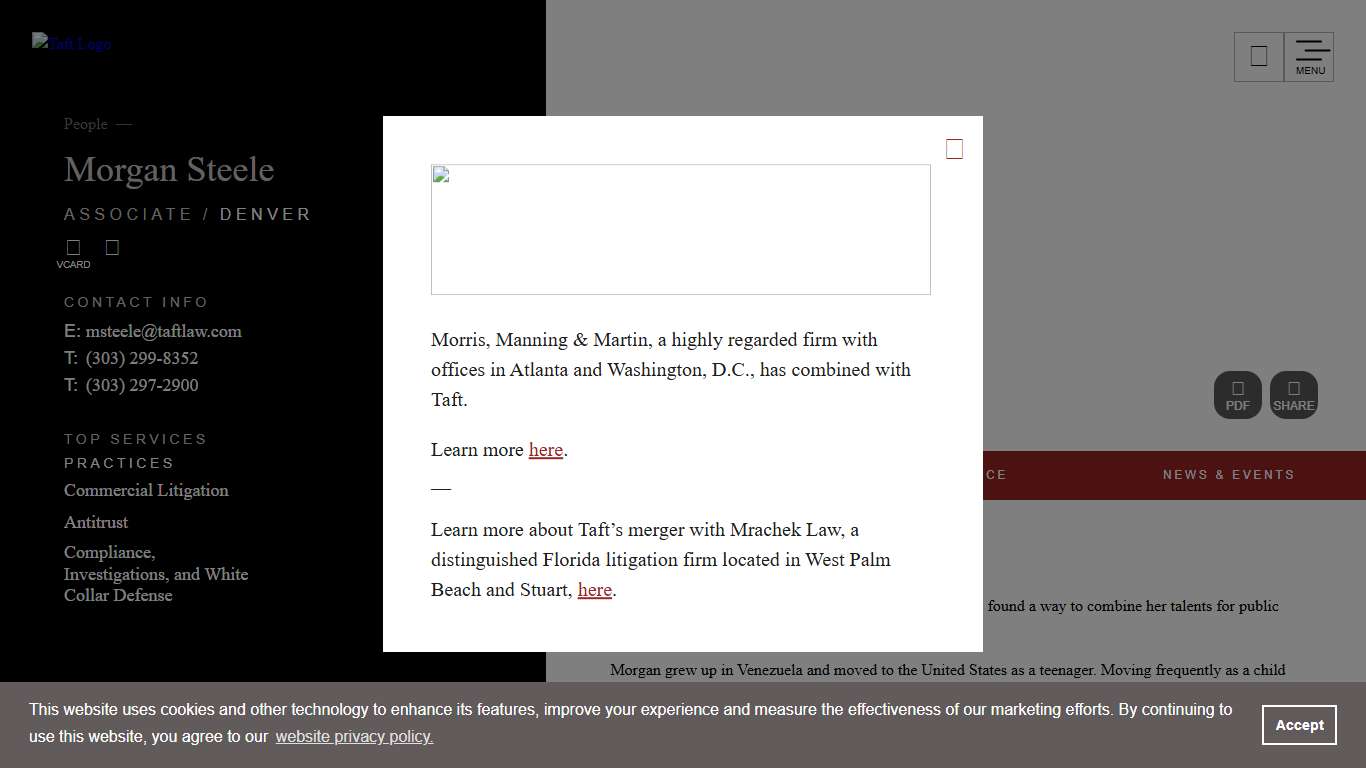Click the (303) 297-2900 phone link

[141, 385]
